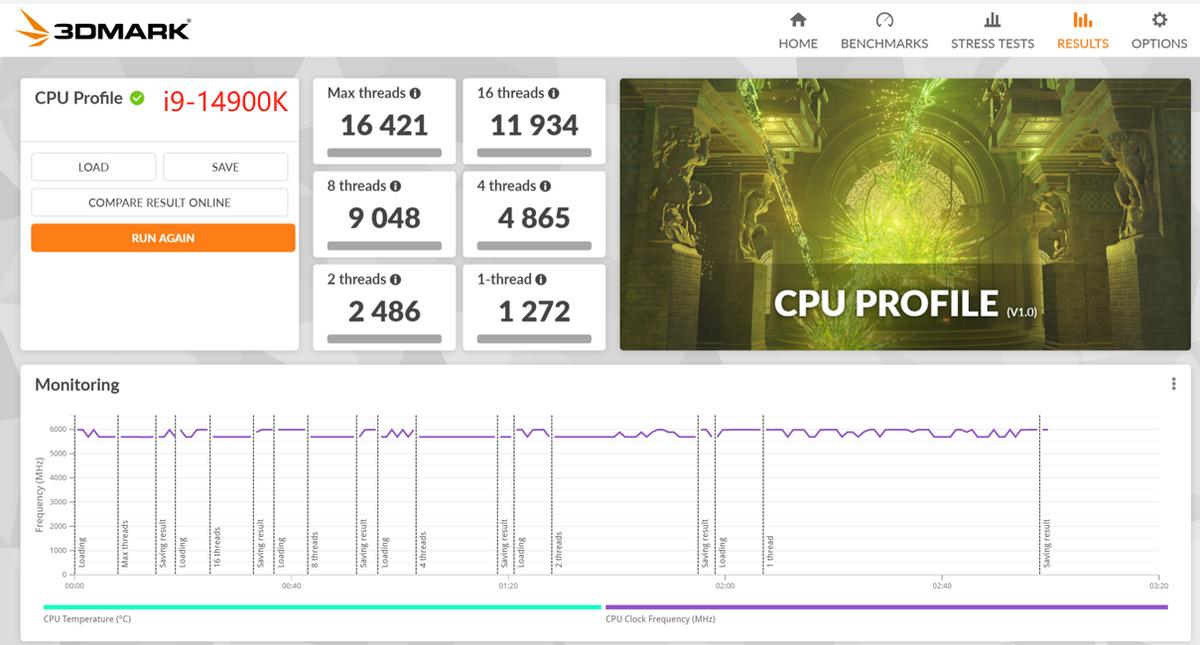Screen dimensions: 1200x645
Task: Click the 16 threads marker on chart
Action: [x=216, y=548]
